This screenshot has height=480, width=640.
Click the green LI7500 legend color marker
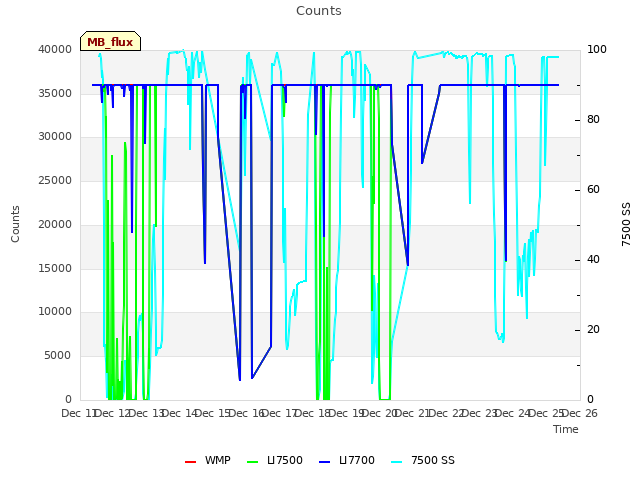[253, 462]
